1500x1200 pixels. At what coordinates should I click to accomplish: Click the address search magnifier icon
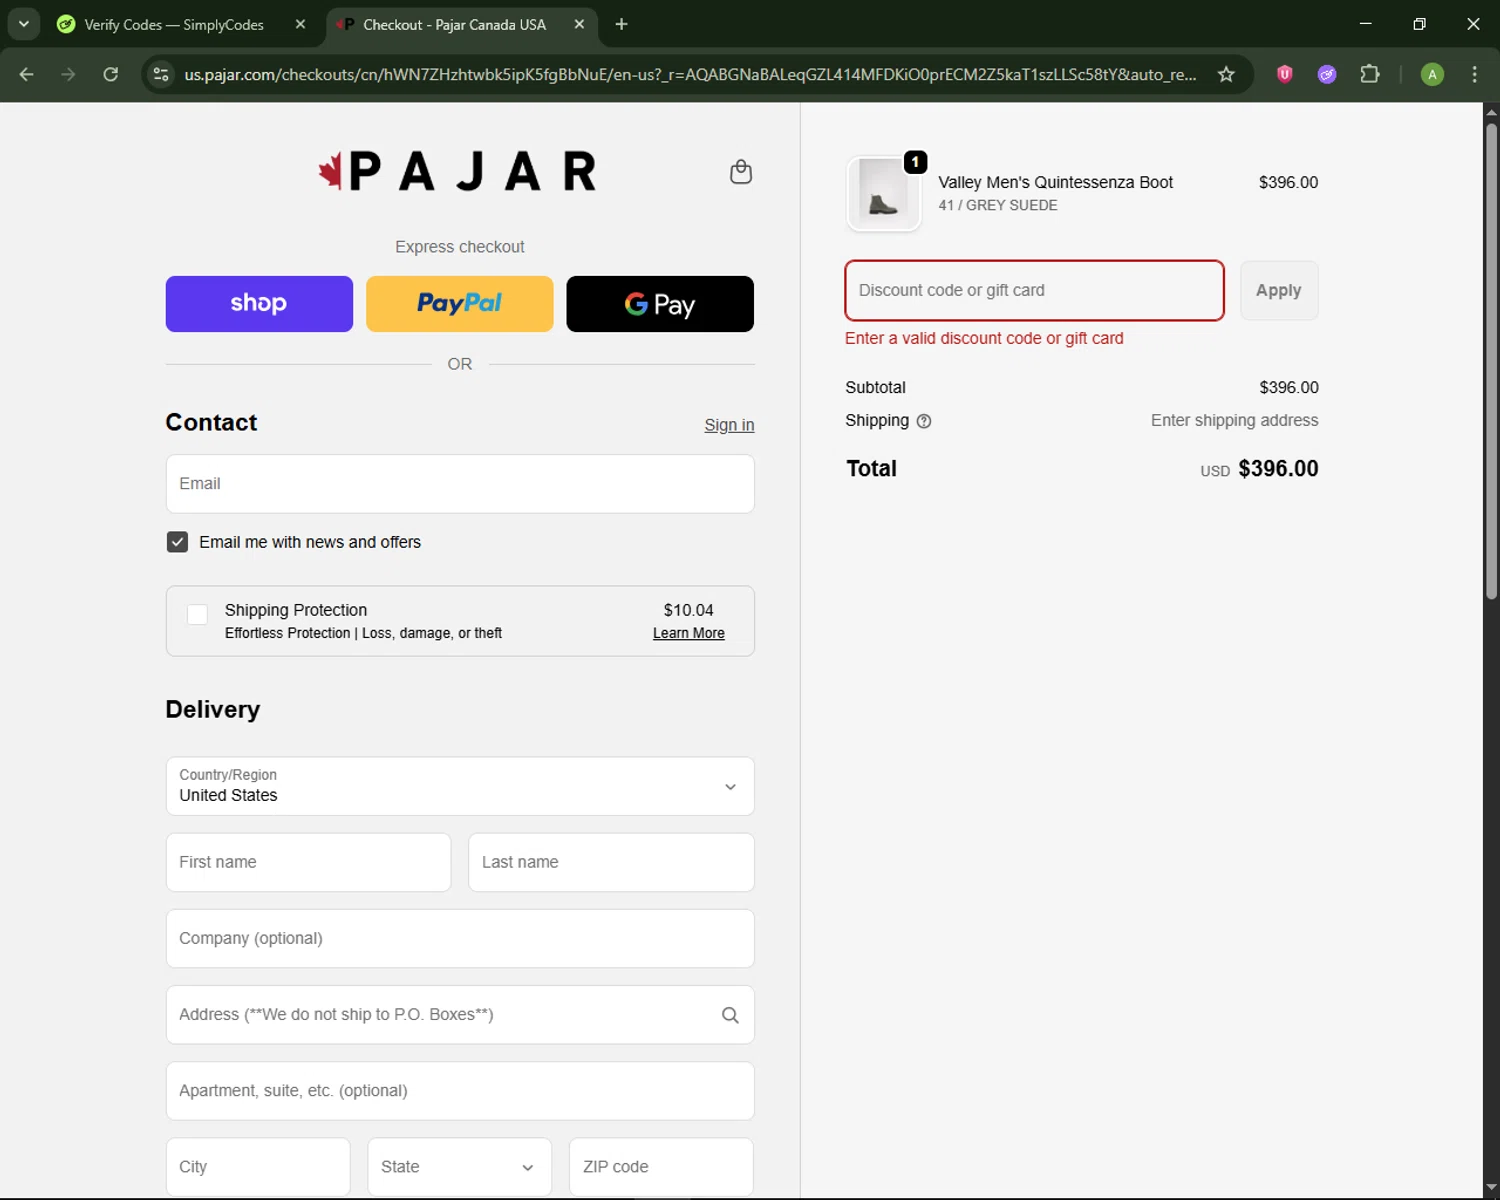click(x=730, y=1015)
